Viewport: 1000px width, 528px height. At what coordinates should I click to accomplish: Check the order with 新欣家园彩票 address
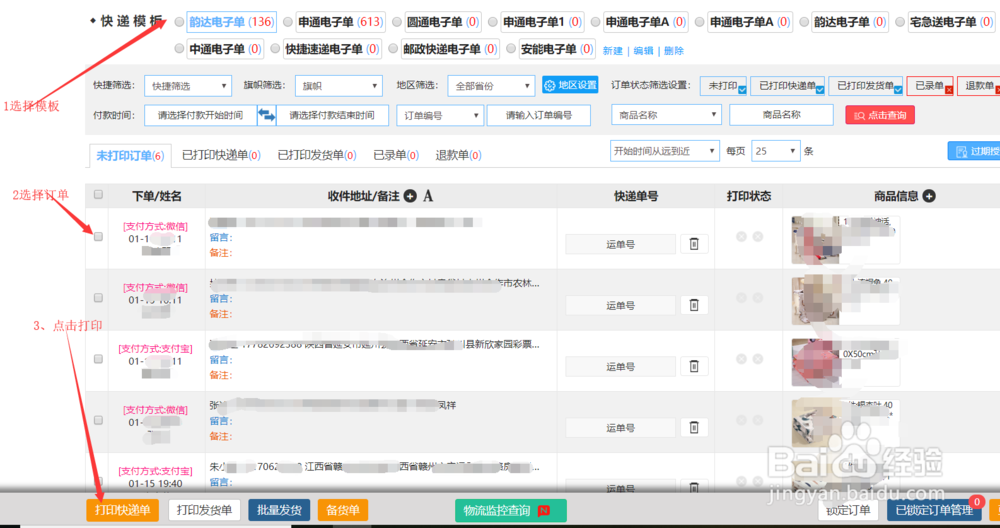98,359
